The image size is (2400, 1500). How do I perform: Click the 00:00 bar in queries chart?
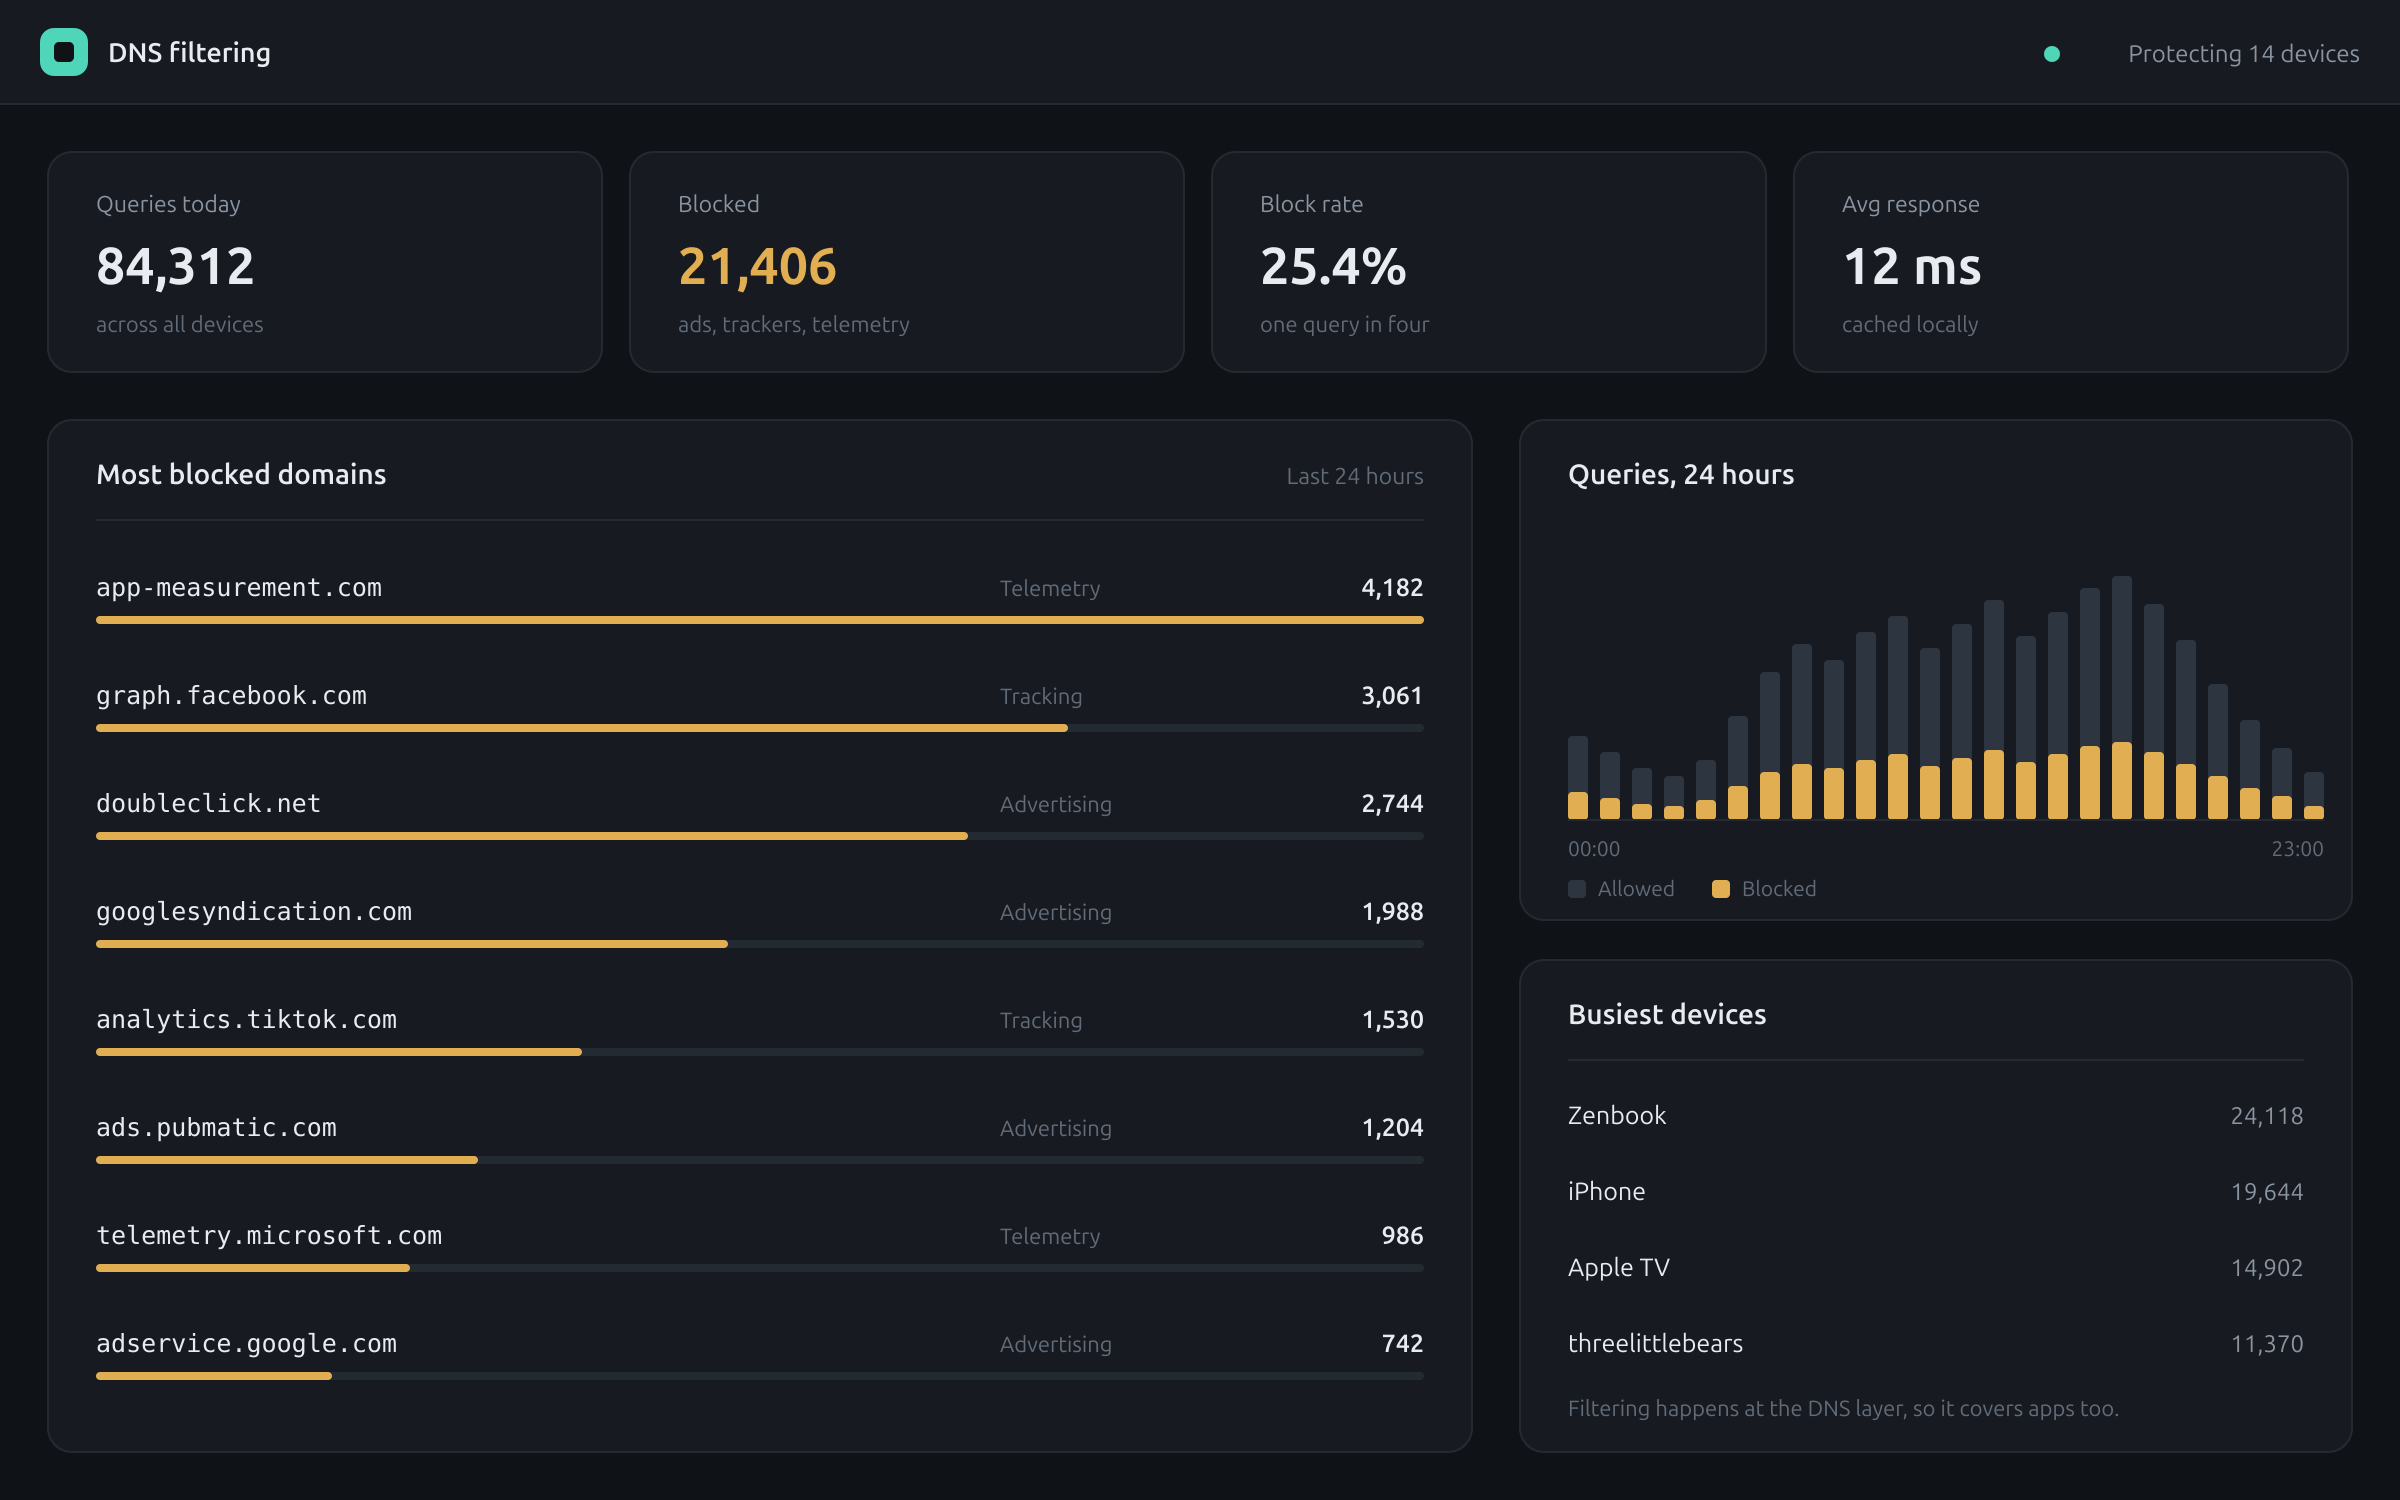click(1578, 778)
